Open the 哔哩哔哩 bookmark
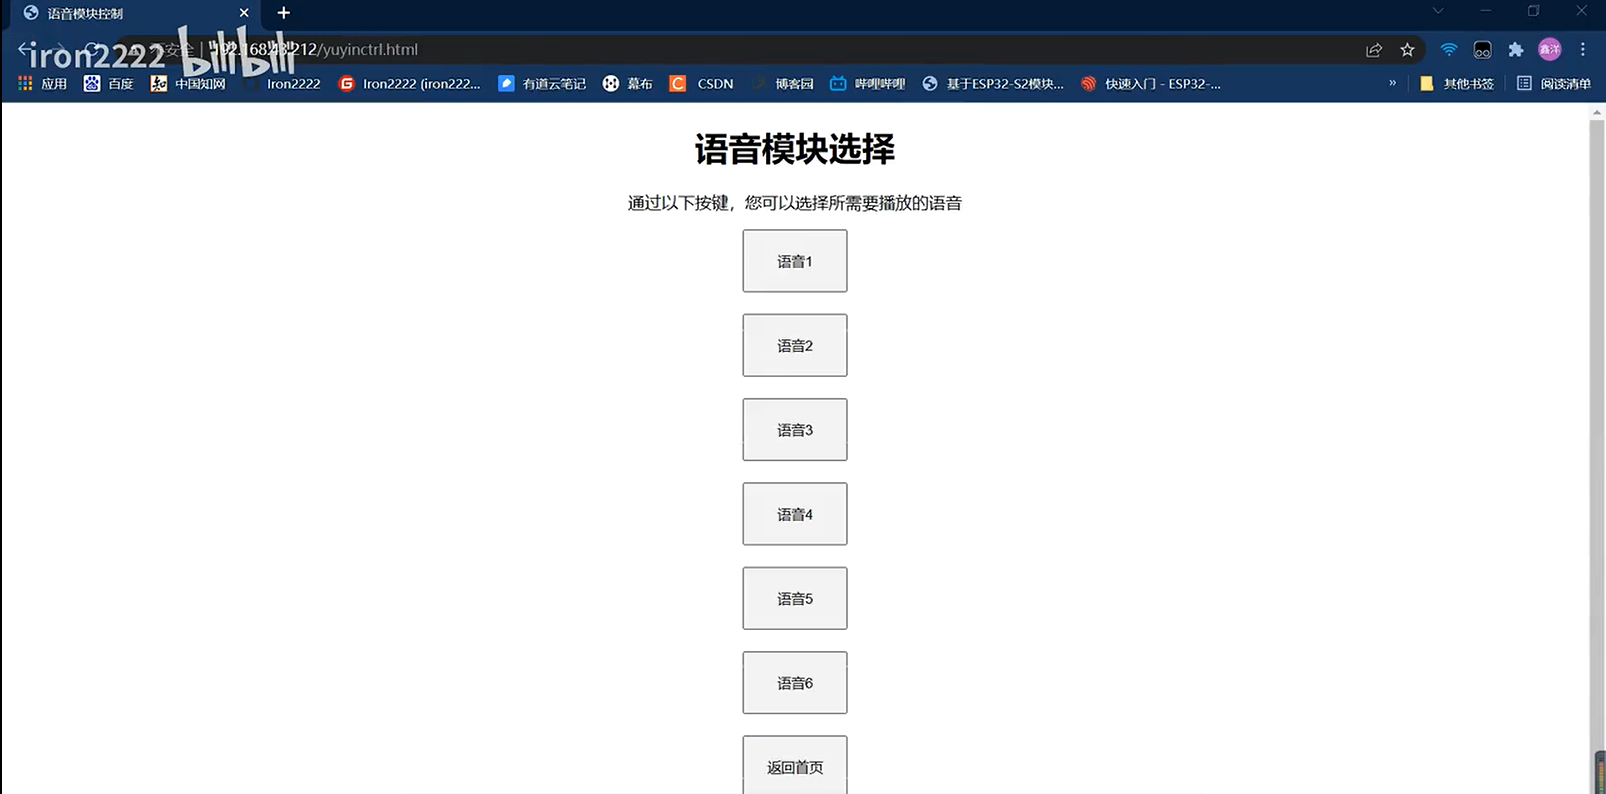The height and width of the screenshot is (794, 1606). (867, 84)
